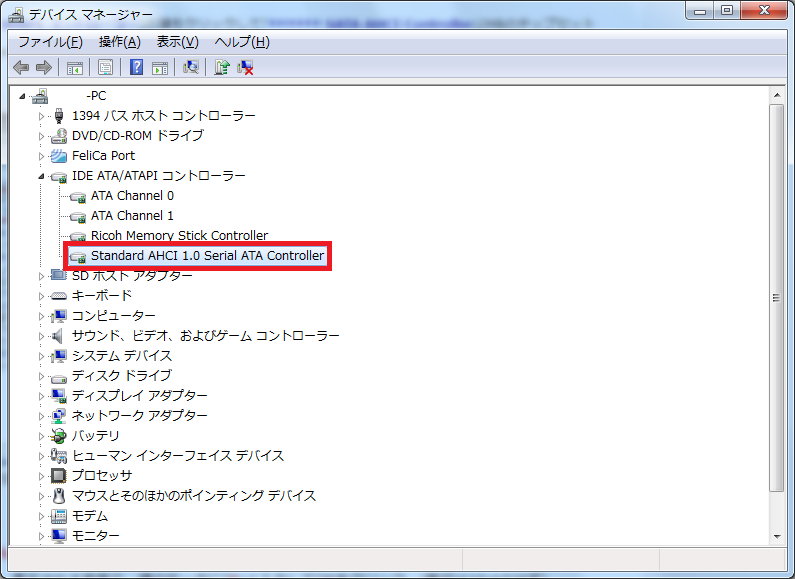Select Ricoh Memory Stick Controller
This screenshot has width=795, height=579.
click(179, 236)
